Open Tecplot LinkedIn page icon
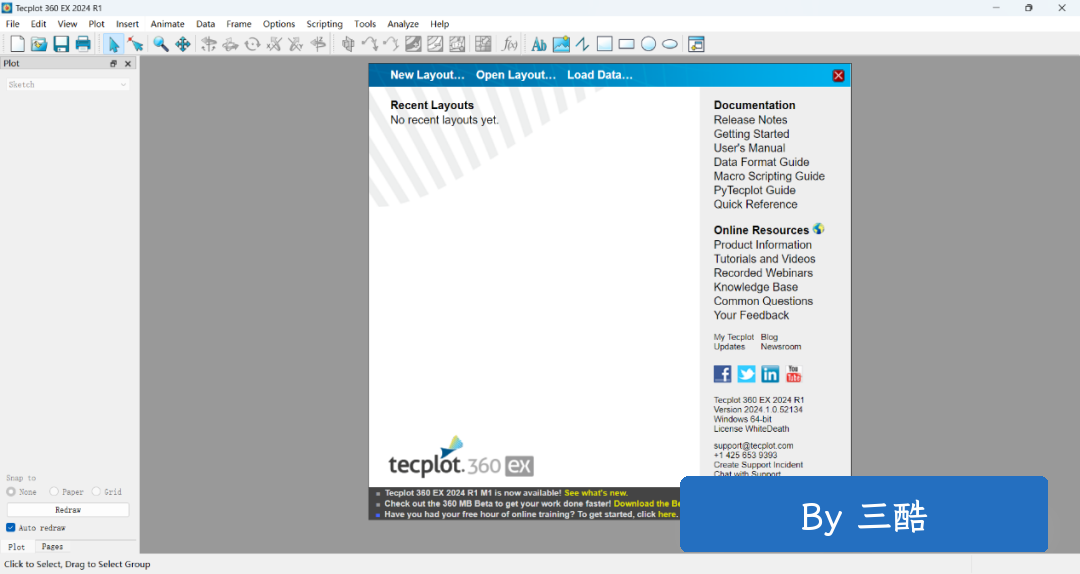Viewport: 1080px width, 574px height. click(x=770, y=374)
